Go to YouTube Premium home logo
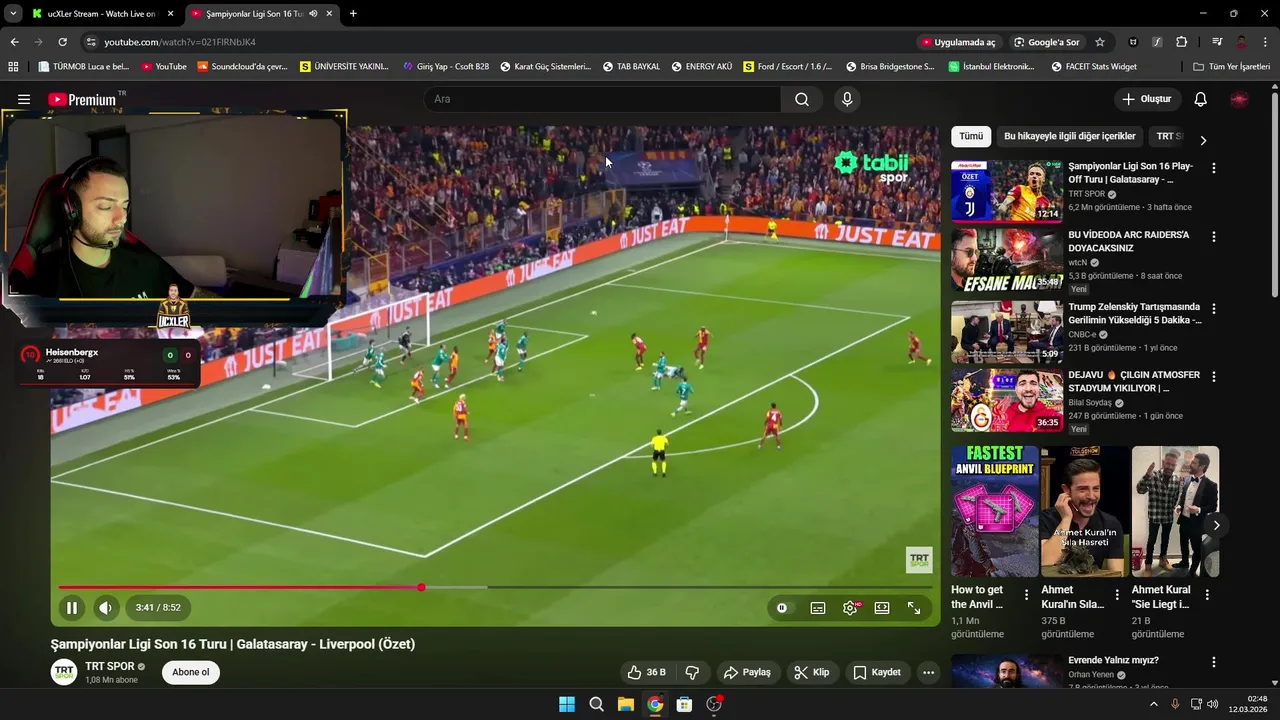The height and width of the screenshot is (720, 1280). coord(82,99)
